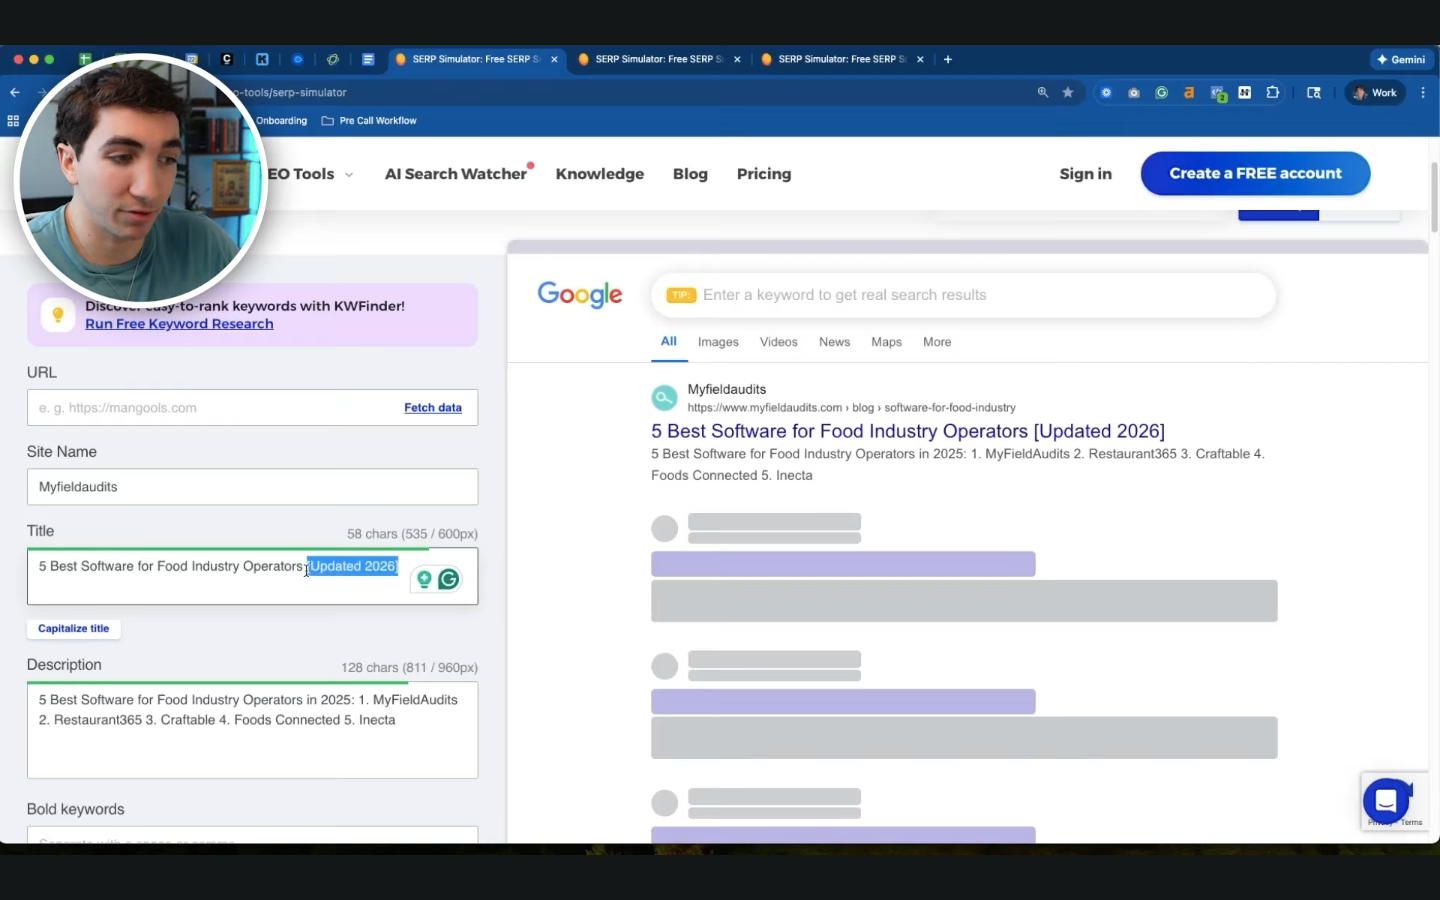Click the blue result title 5 Best Software
The height and width of the screenshot is (900, 1440).
pos(908,431)
